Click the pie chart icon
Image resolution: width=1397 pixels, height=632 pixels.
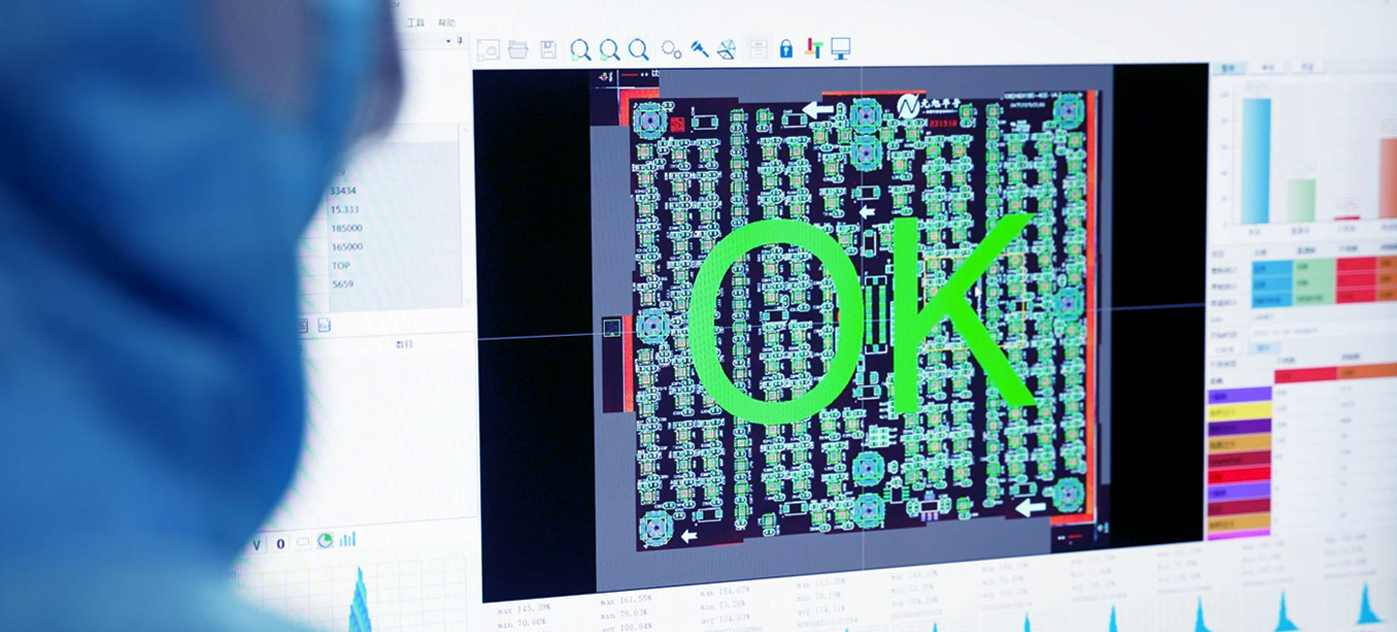pos(325,541)
